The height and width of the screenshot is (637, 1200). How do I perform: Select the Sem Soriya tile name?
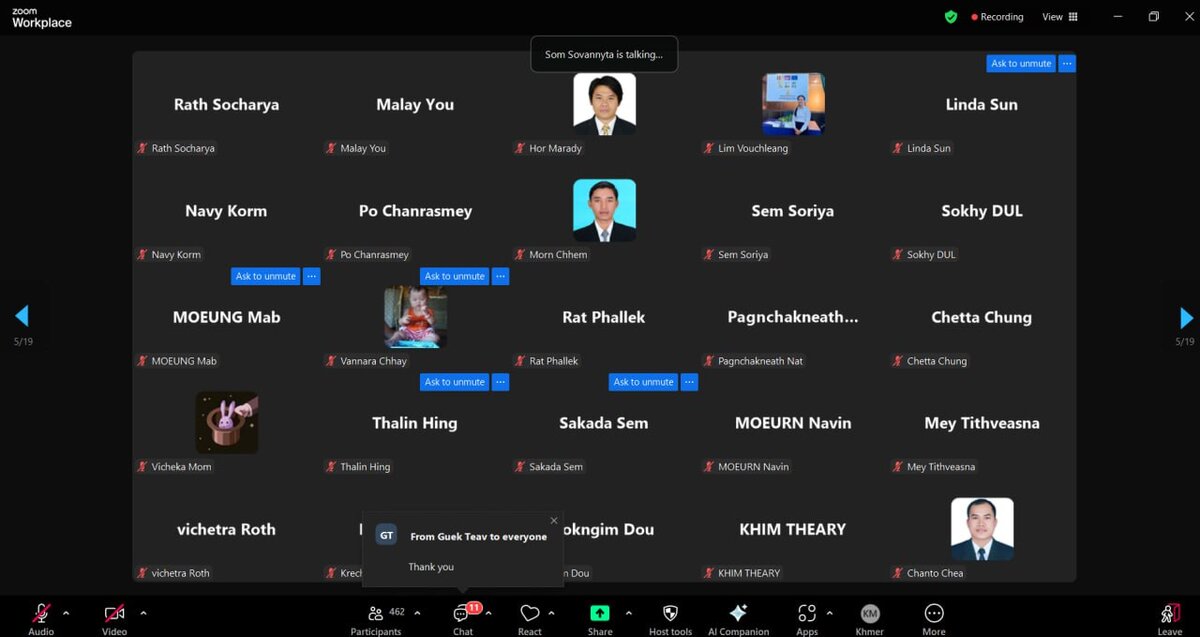pyautogui.click(x=793, y=211)
